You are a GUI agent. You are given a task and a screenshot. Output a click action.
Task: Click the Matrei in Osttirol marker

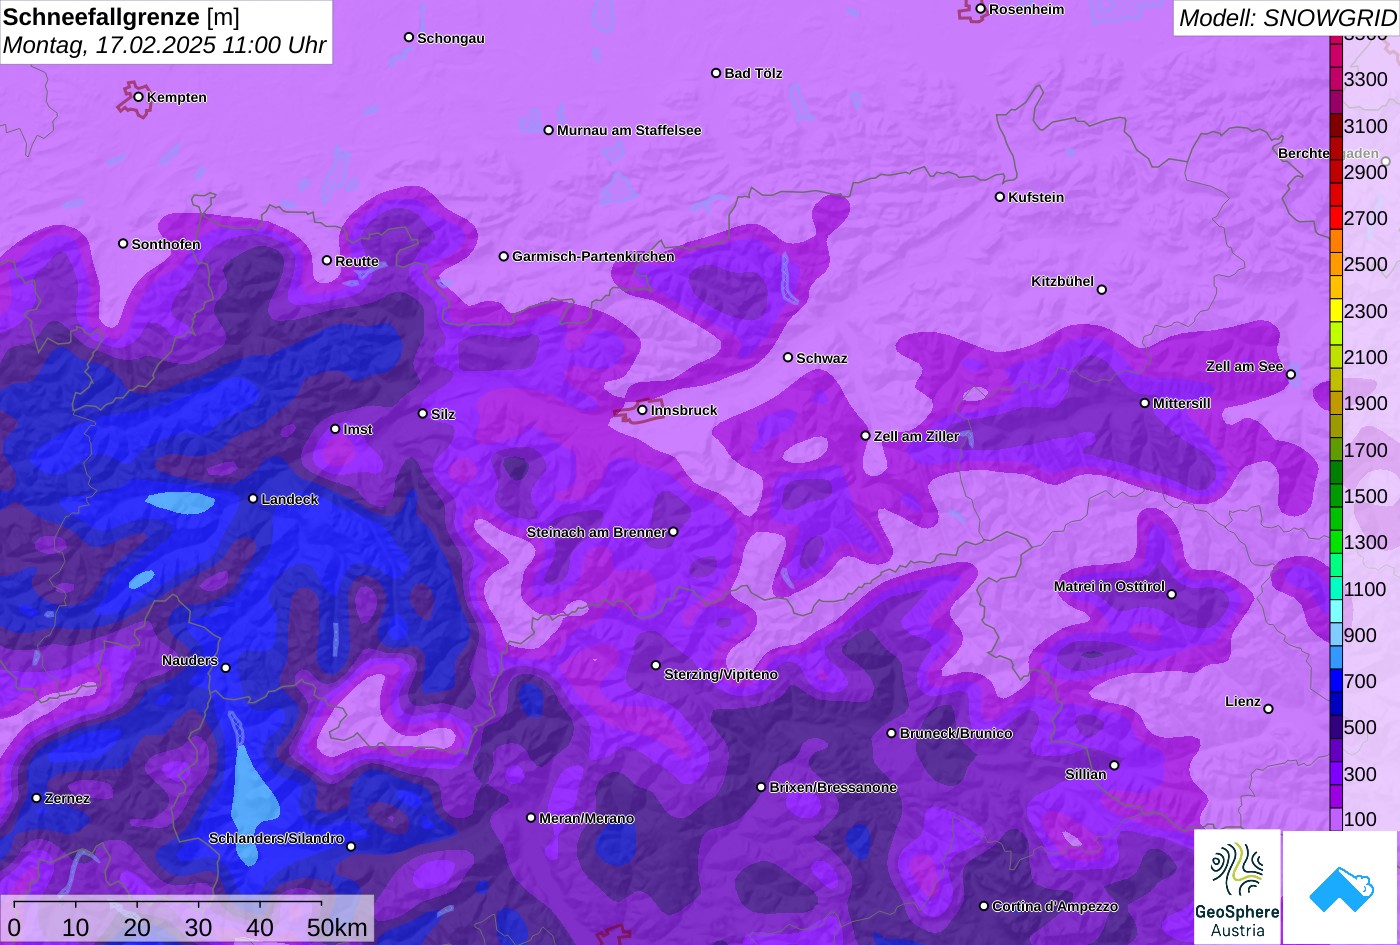coord(1171,594)
